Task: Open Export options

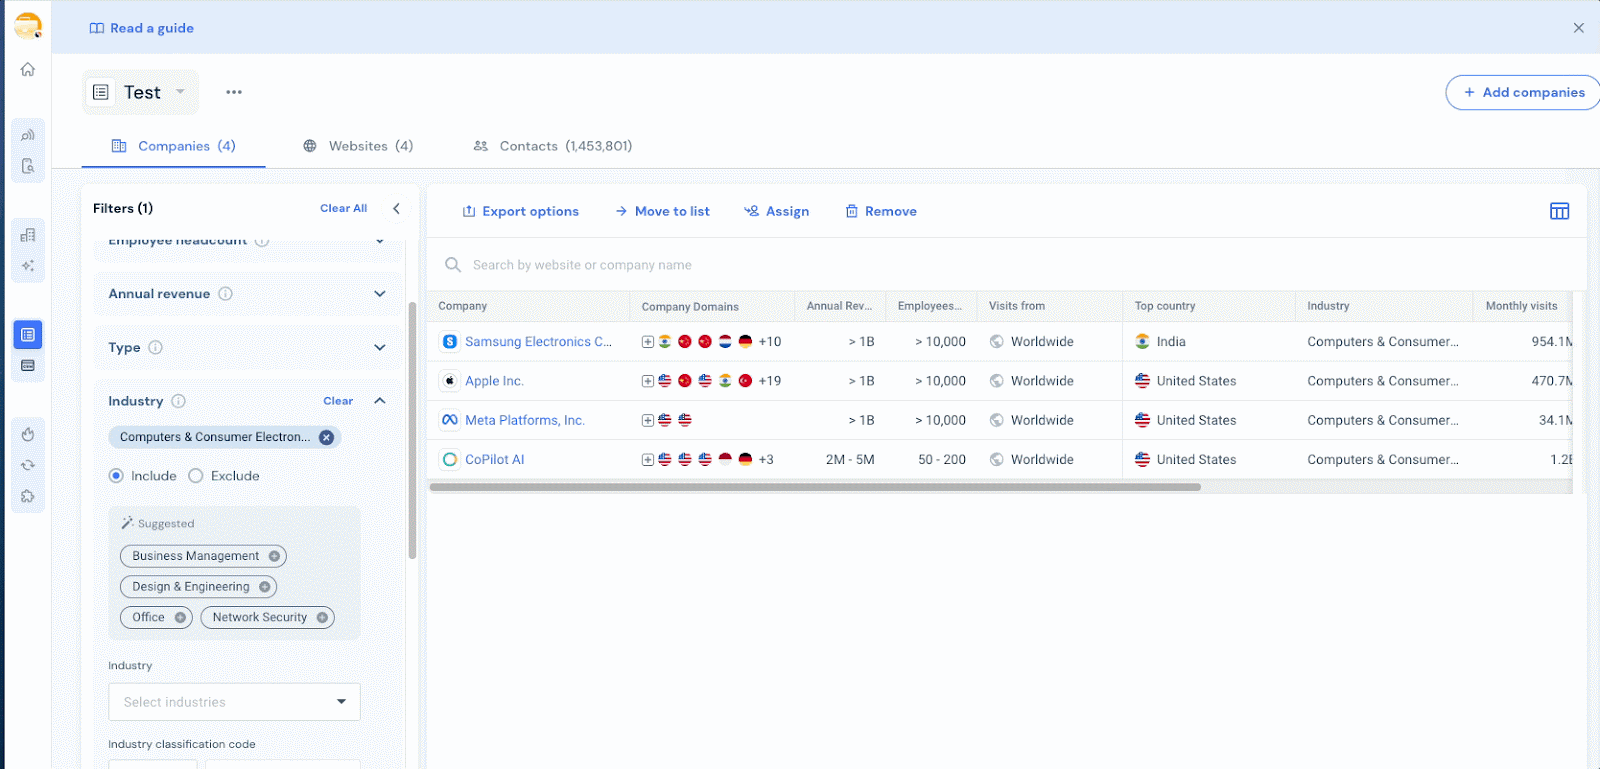Action: [x=521, y=211]
